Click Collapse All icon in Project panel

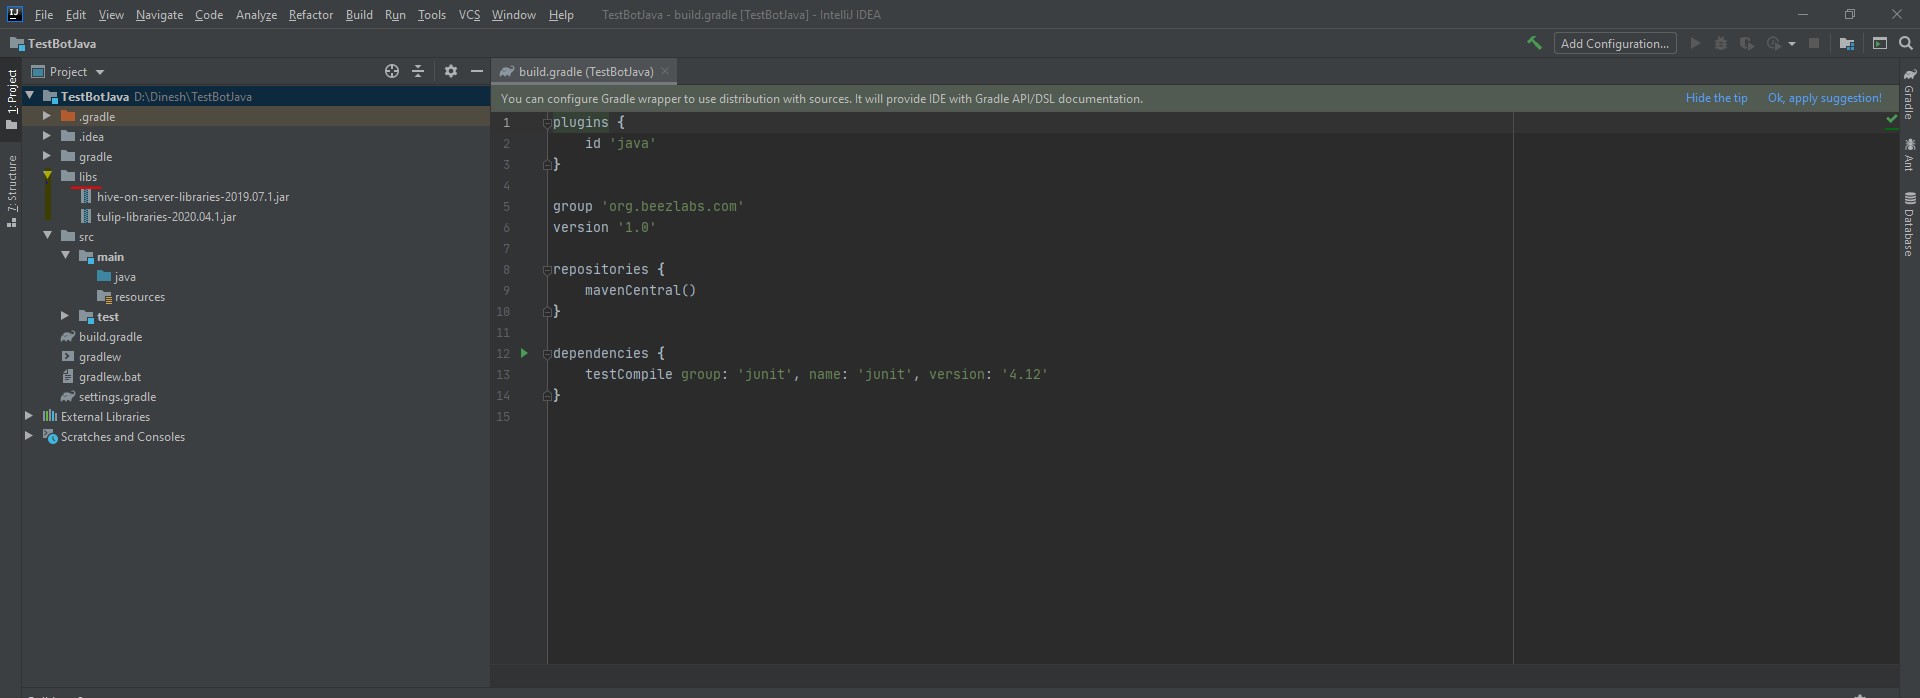[418, 71]
